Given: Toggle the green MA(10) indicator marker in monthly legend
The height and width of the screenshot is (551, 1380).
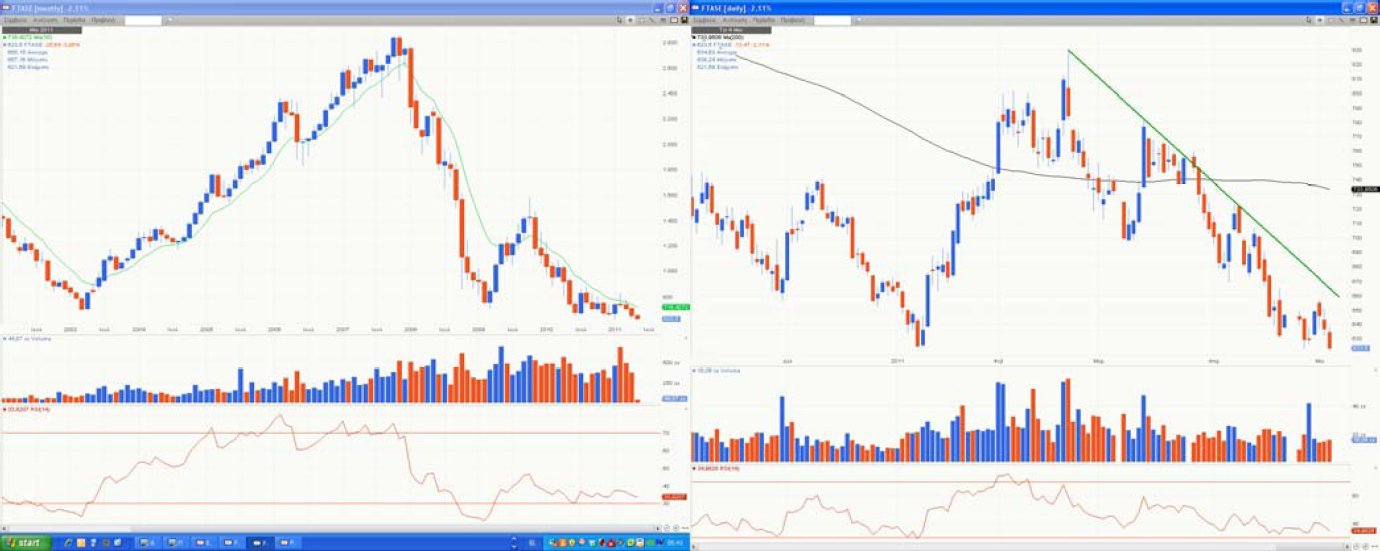Looking at the screenshot, I should (x=4, y=38).
